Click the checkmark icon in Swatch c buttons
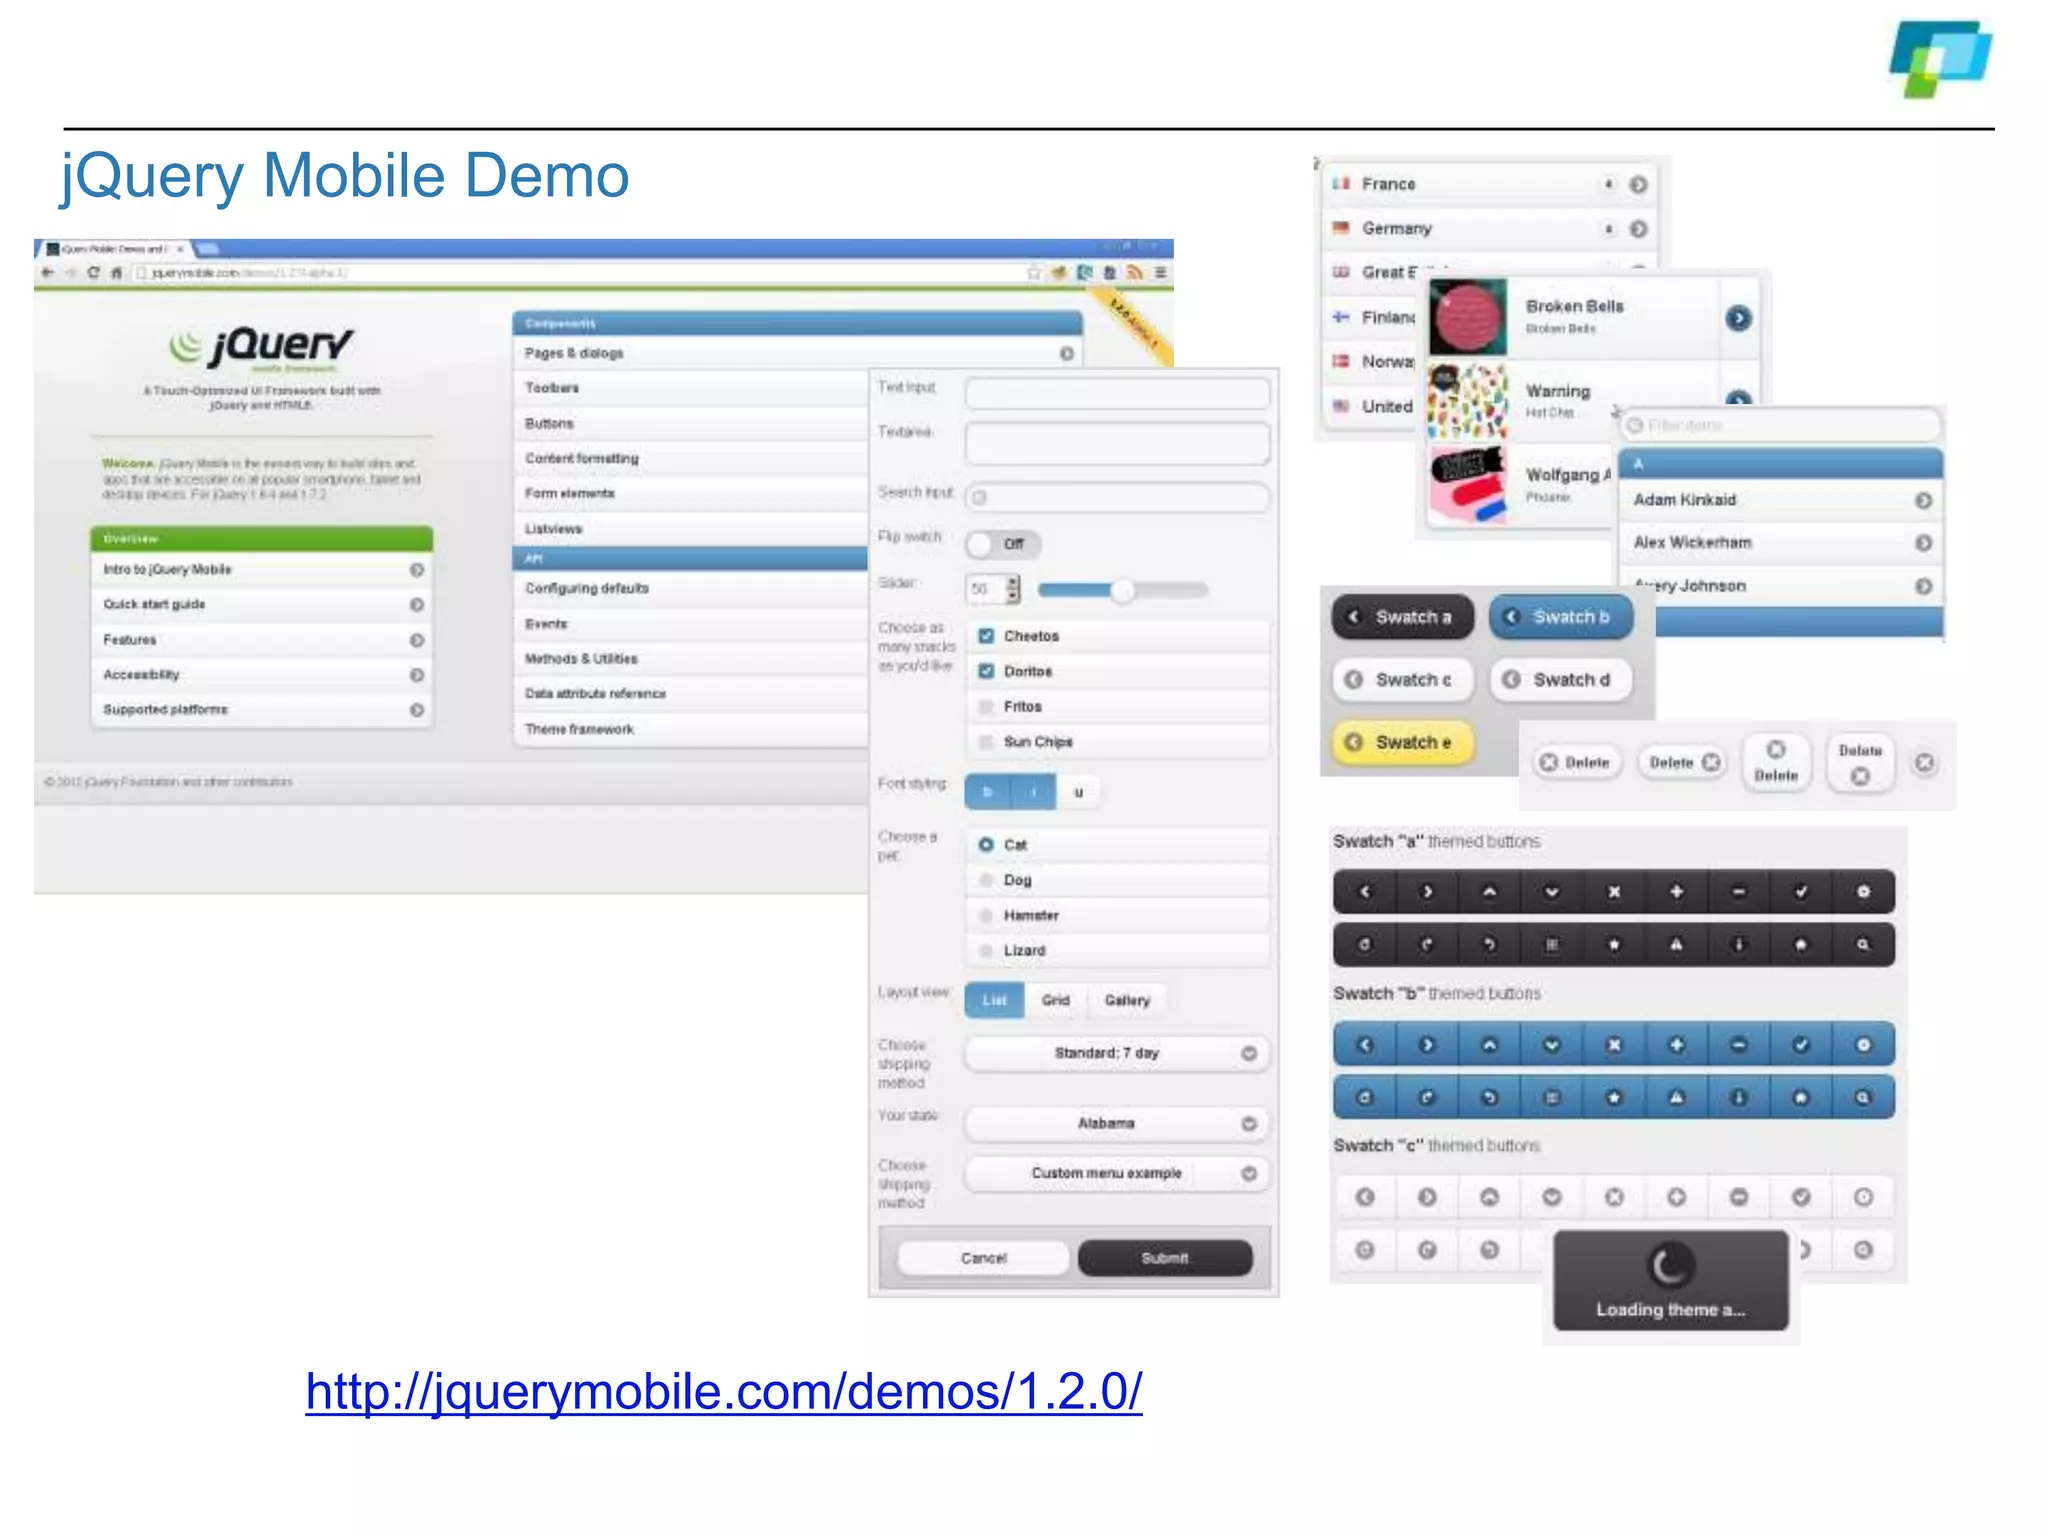This screenshot has height=1536, width=2048. click(1801, 1197)
